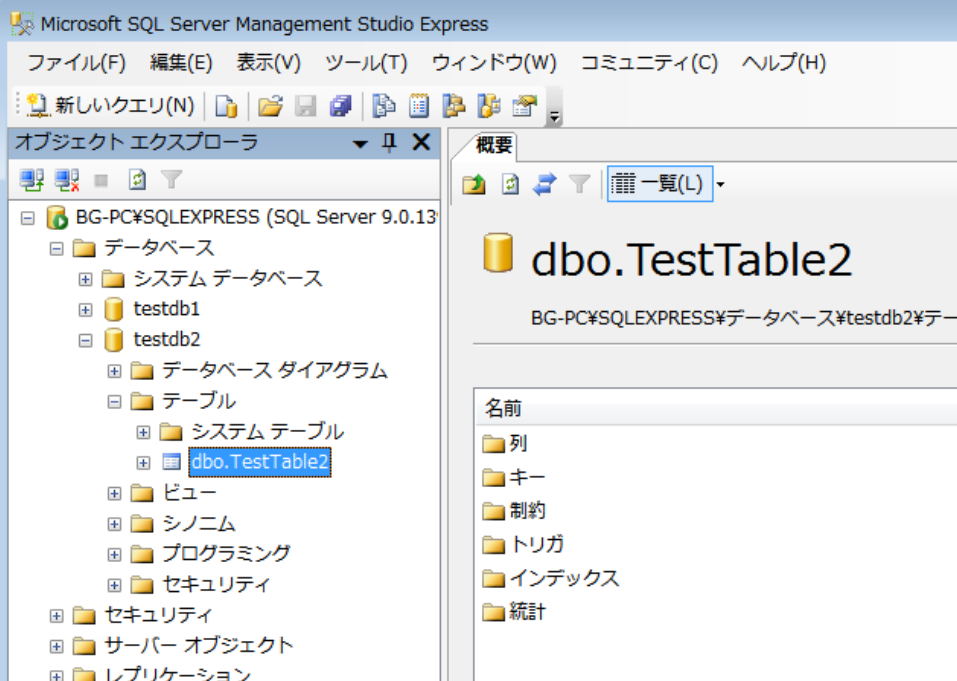Click the new file icon in toolbar
Viewport: 957px width, 681px height.
pyautogui.click(x=226, y=106)
